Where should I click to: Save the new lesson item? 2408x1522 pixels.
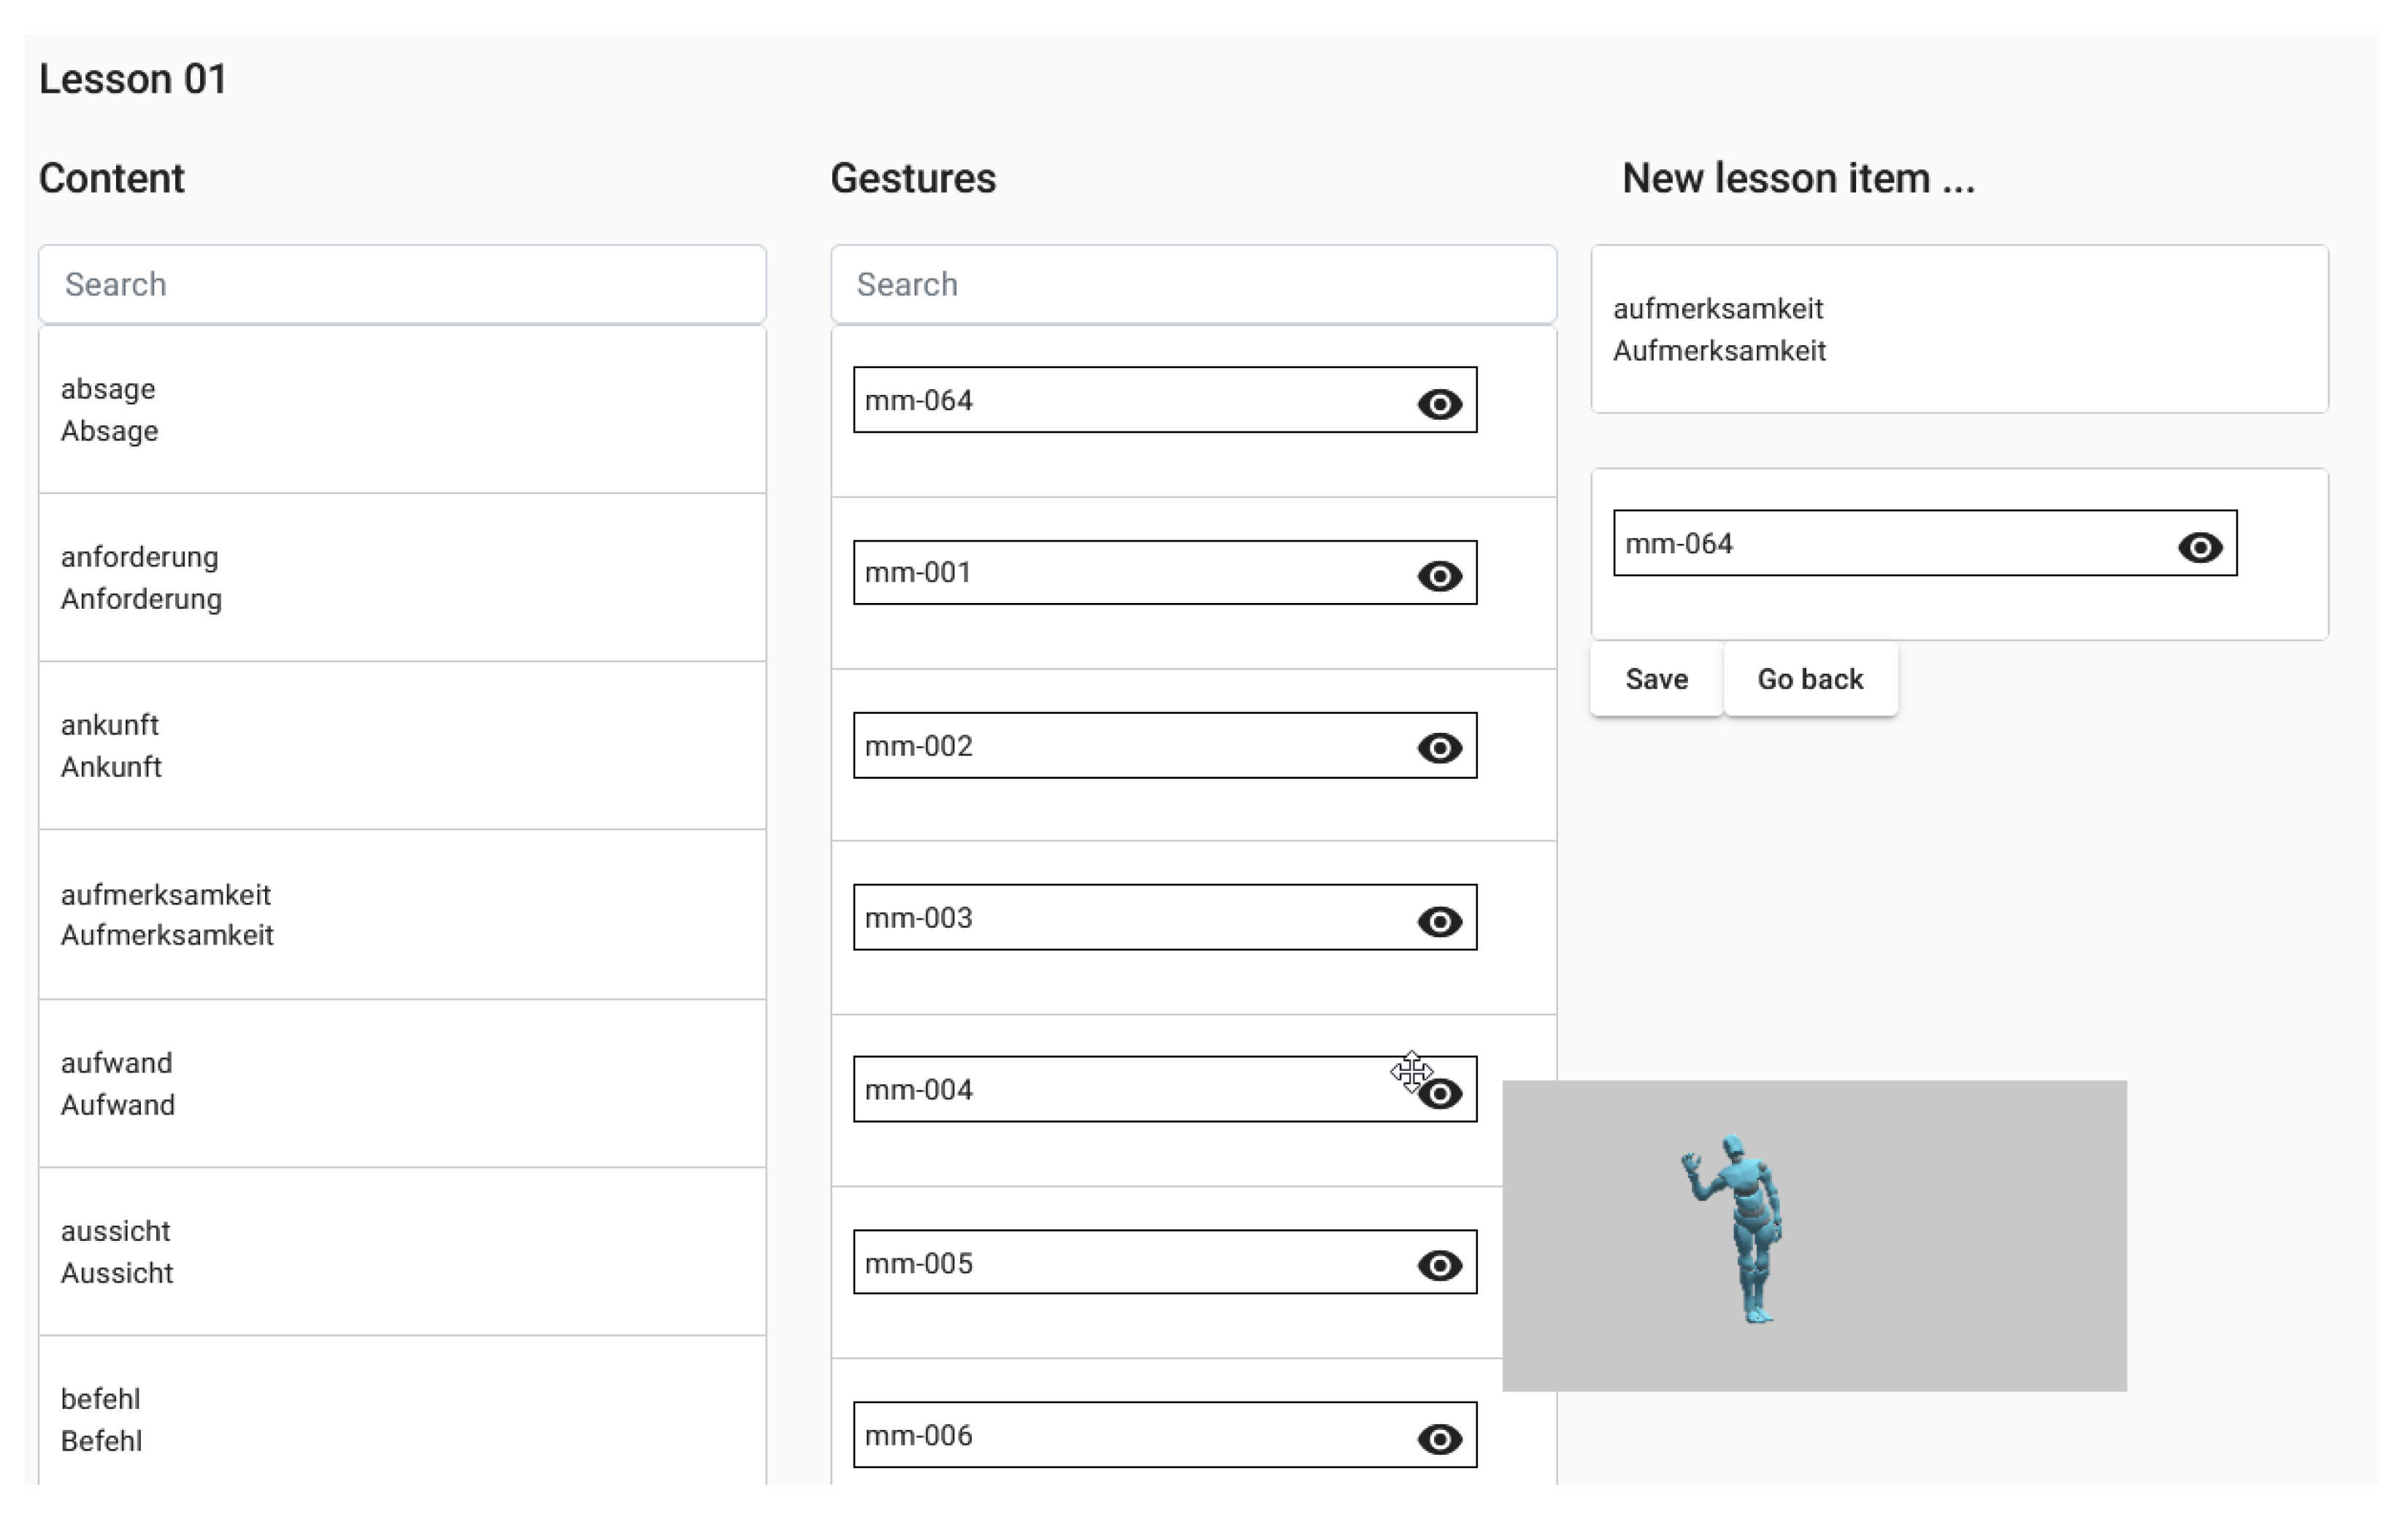[x=1656, y=679]
